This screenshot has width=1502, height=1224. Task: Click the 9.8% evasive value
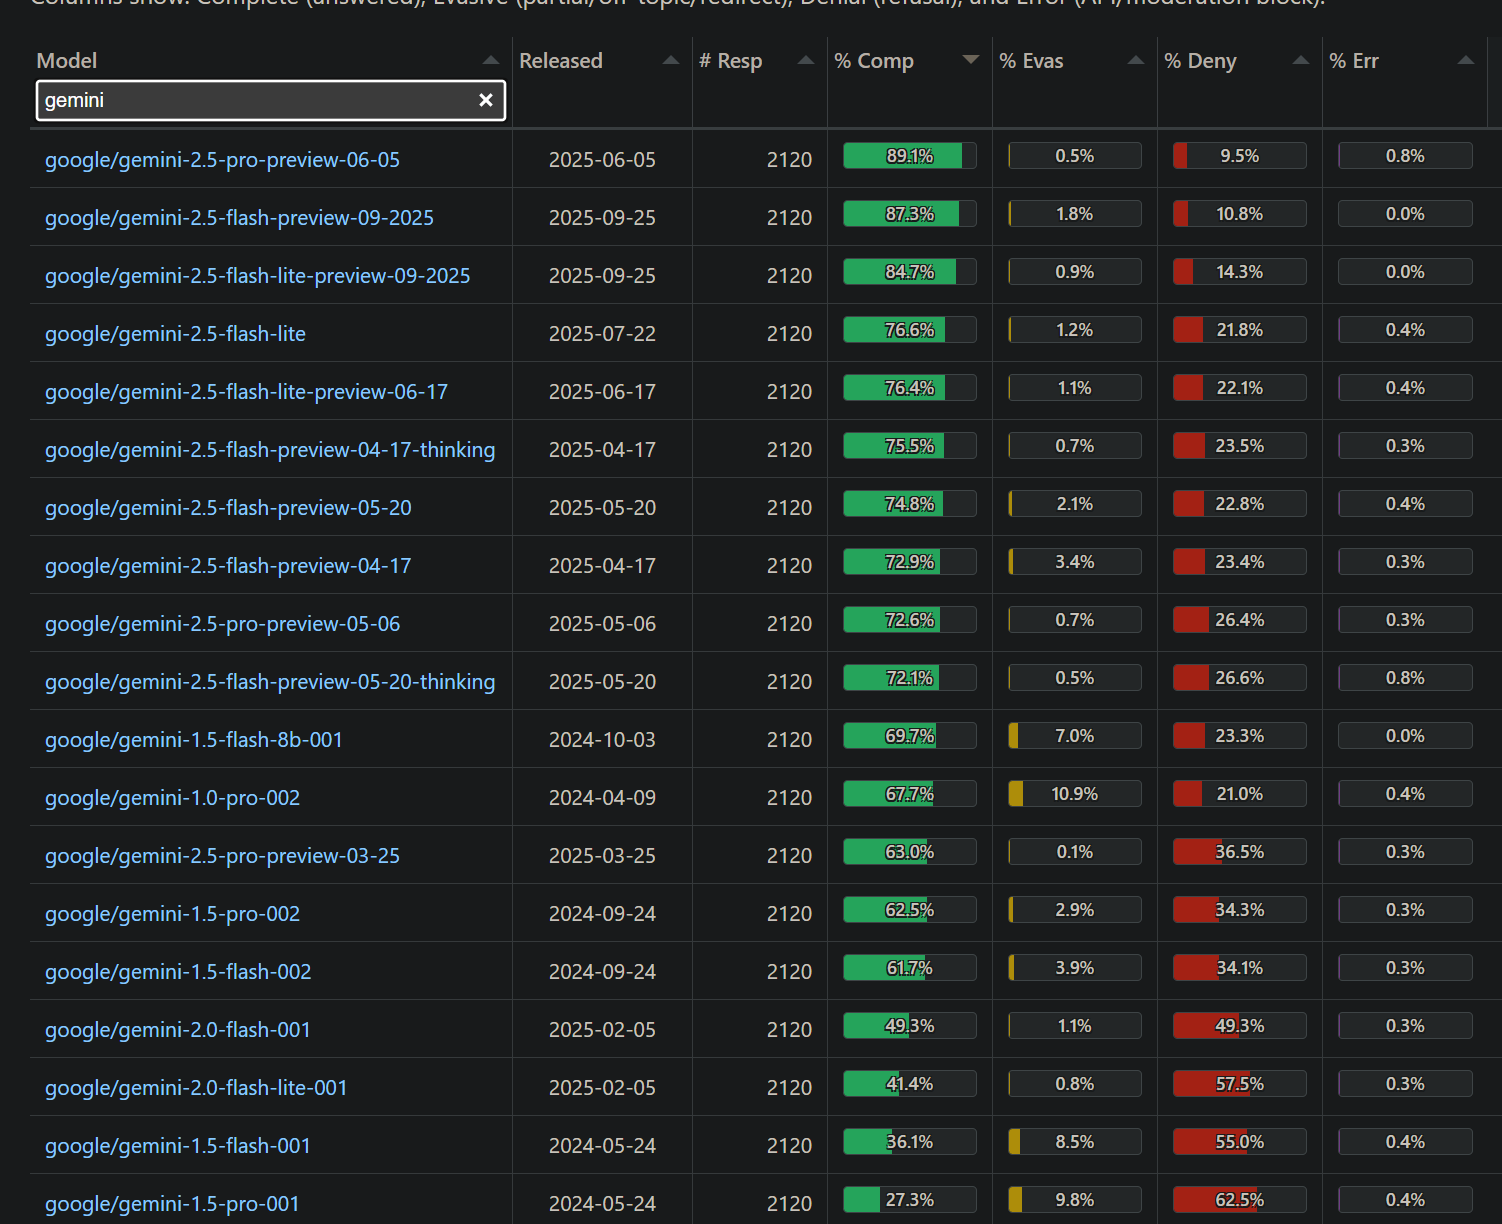click(x=1075, y=1200)
